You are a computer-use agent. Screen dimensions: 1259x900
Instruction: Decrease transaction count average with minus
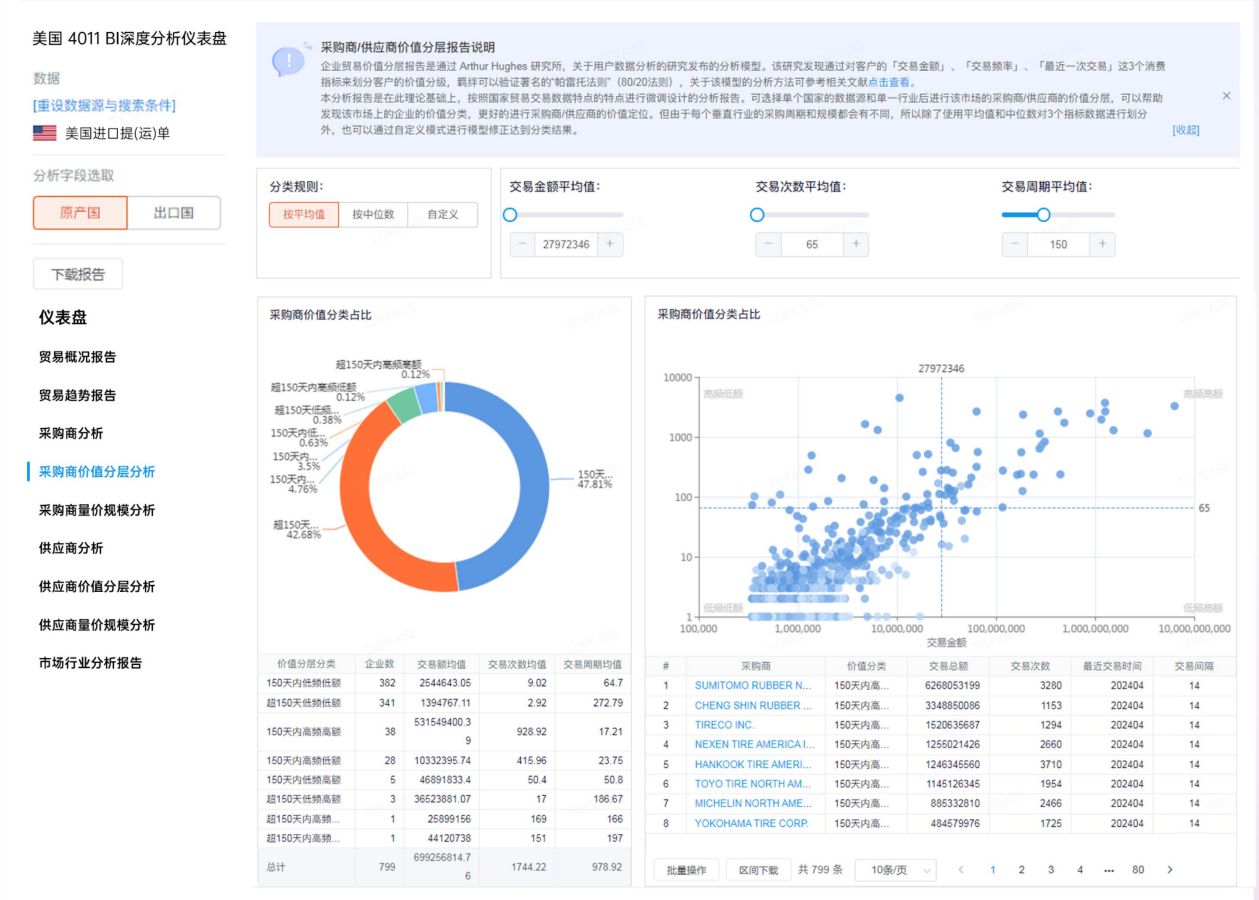point(768,244)
